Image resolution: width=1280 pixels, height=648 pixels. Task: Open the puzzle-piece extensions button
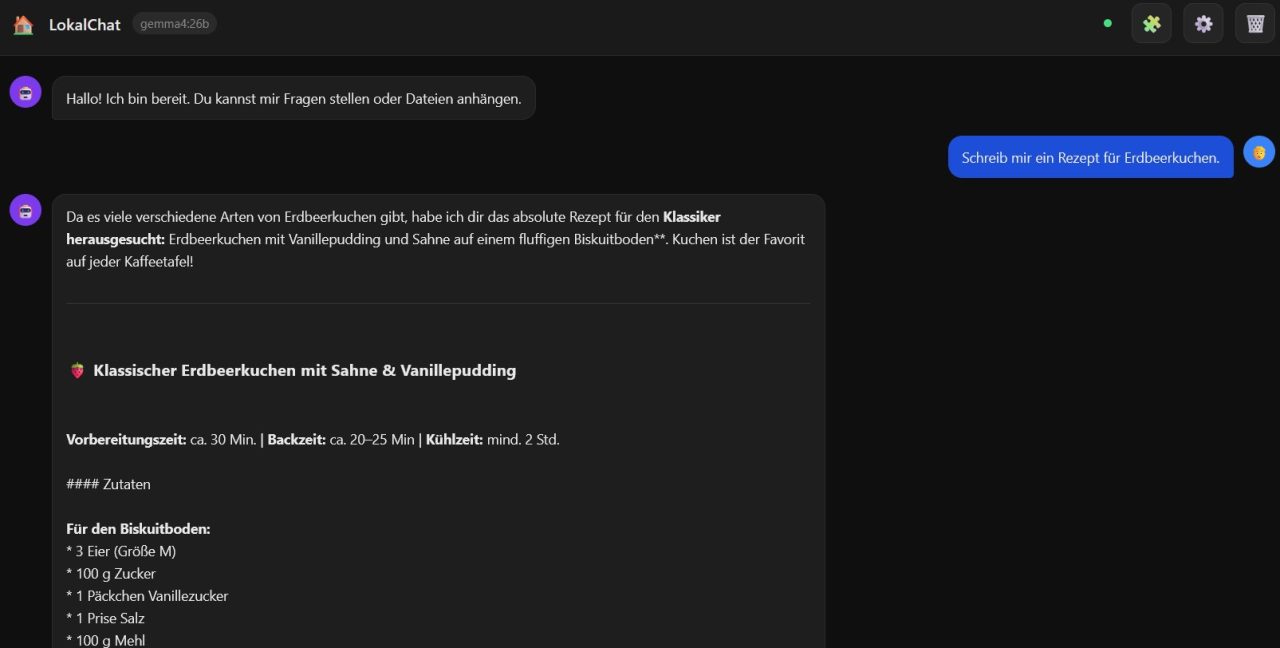pyautogui.click(x=1151, y=24)
